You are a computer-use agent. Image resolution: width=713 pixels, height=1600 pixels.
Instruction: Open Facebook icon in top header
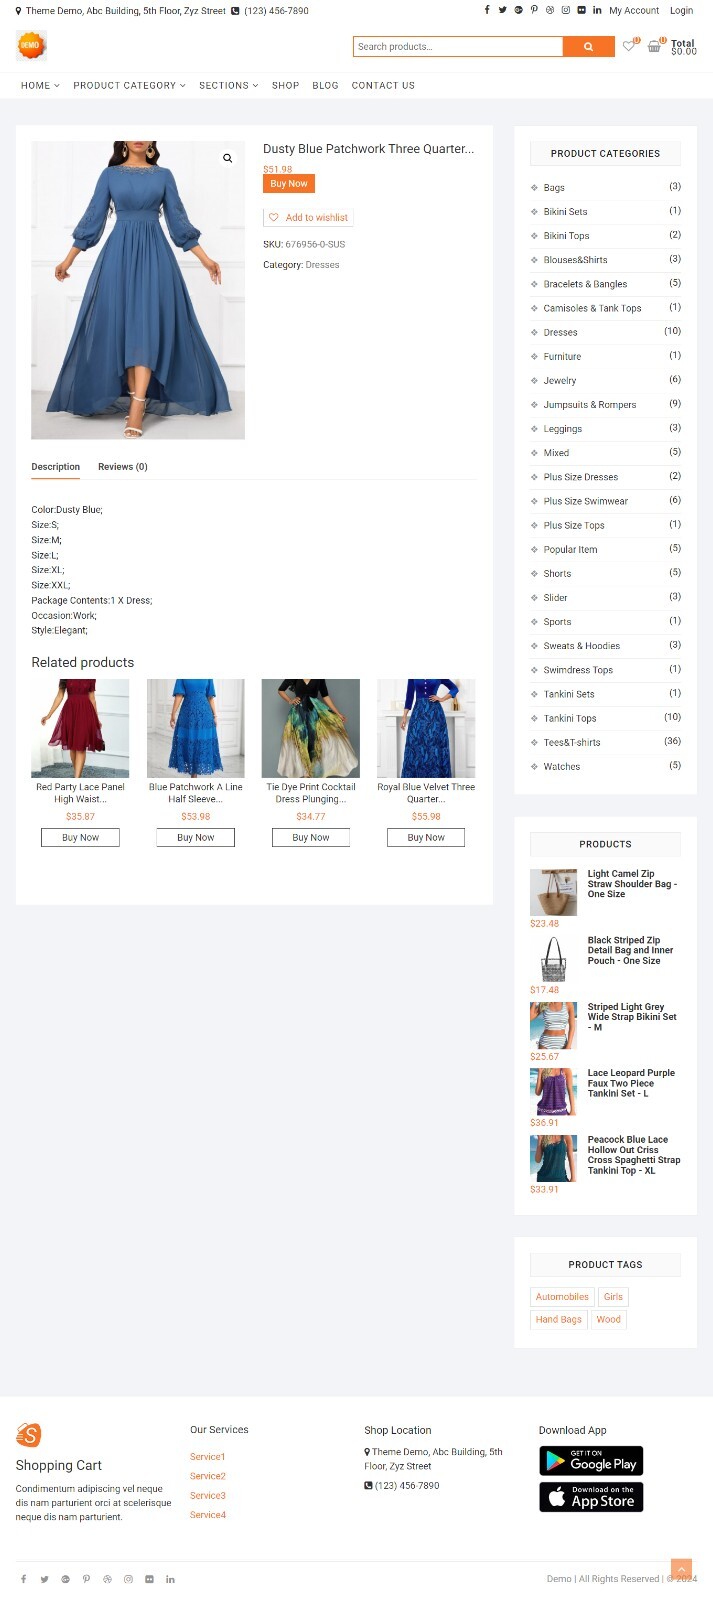[x=487, y=10]
